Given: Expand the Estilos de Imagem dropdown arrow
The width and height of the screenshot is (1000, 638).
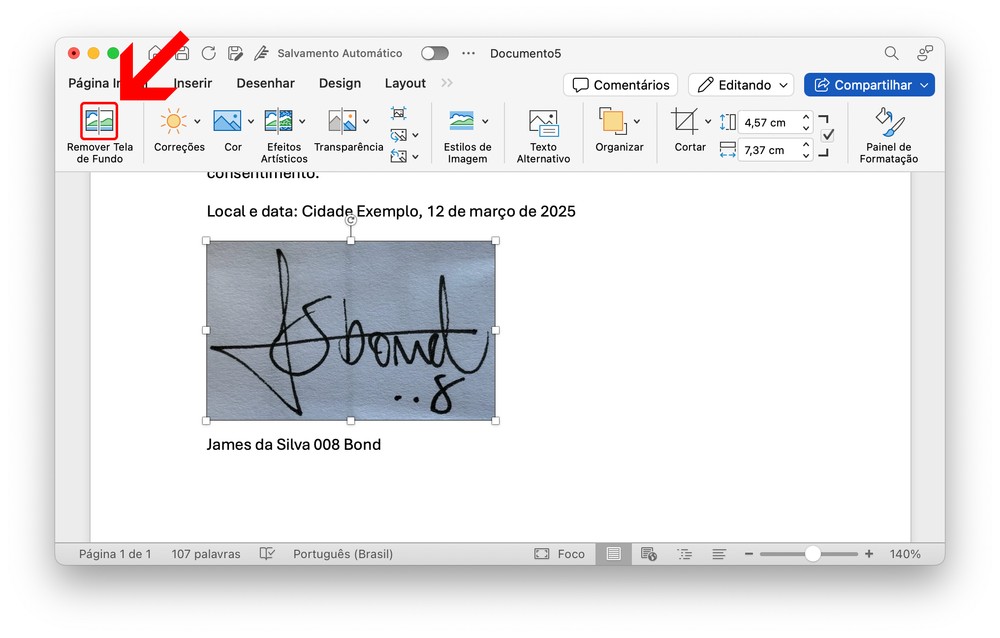Looking at the screenshot, I should (x=485, y=122).
